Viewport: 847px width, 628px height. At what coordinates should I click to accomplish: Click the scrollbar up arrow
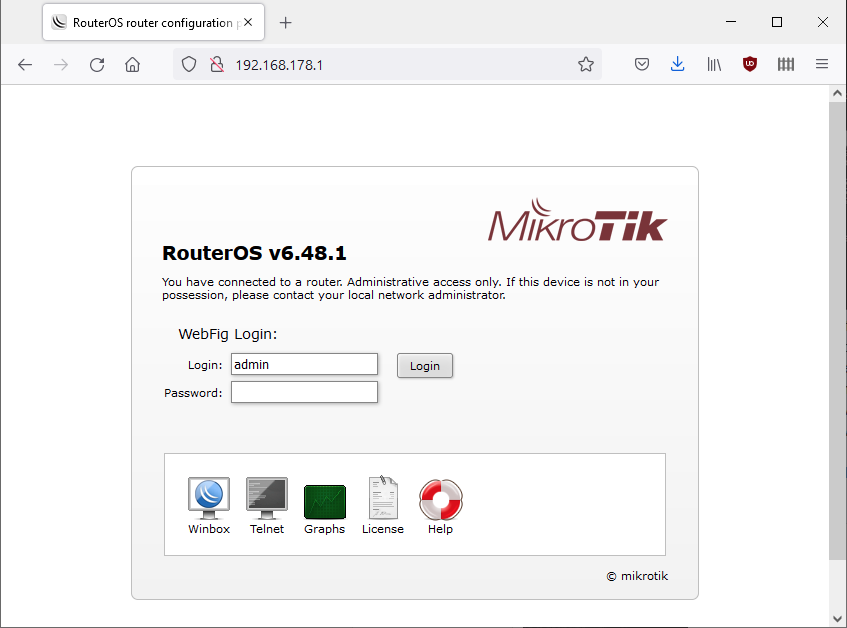point(837,93)
